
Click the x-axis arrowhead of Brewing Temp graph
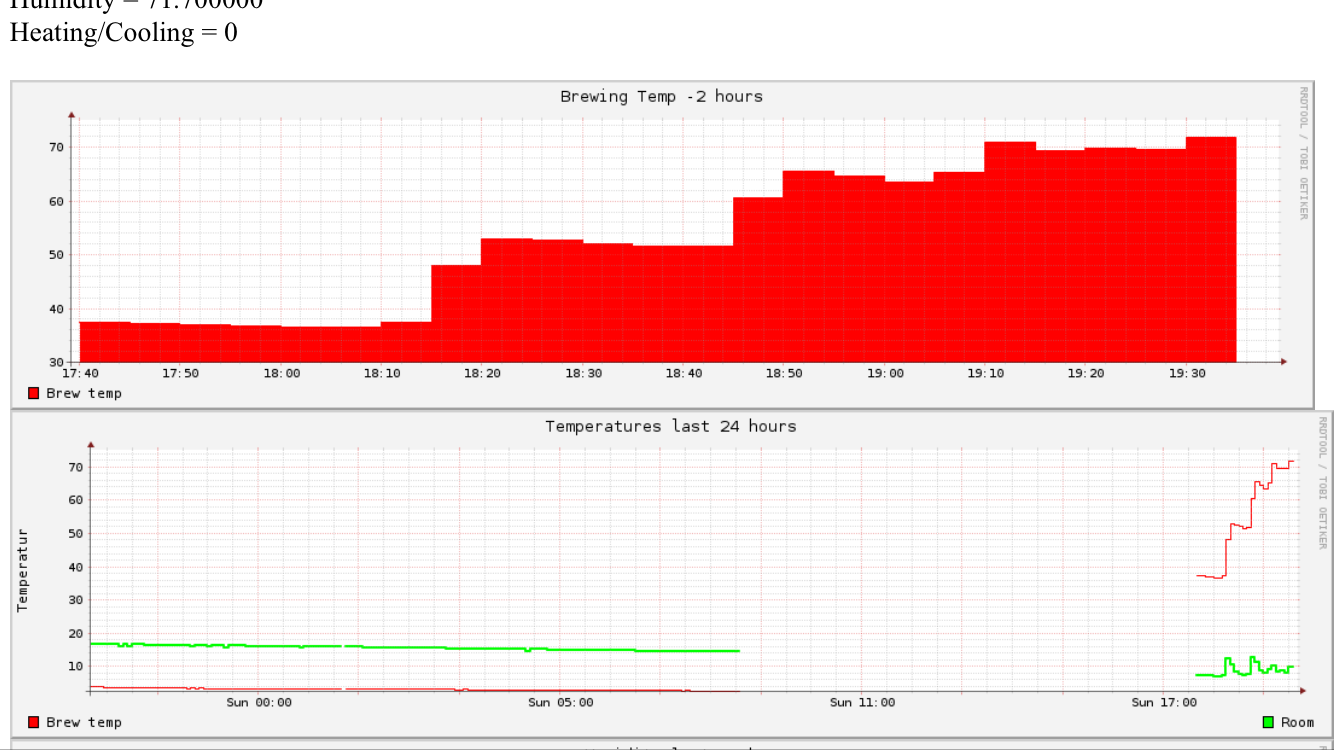coord(1283,362)
